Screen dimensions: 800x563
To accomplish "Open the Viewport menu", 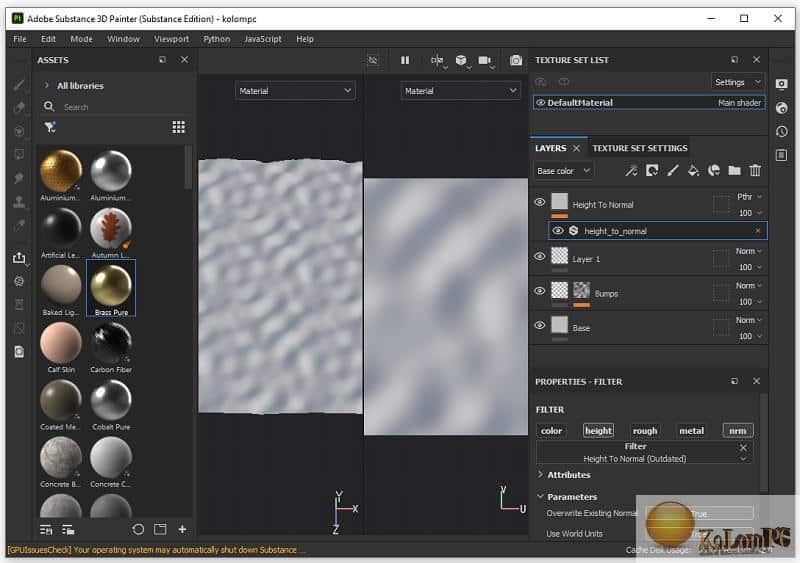I will (171, 39).
